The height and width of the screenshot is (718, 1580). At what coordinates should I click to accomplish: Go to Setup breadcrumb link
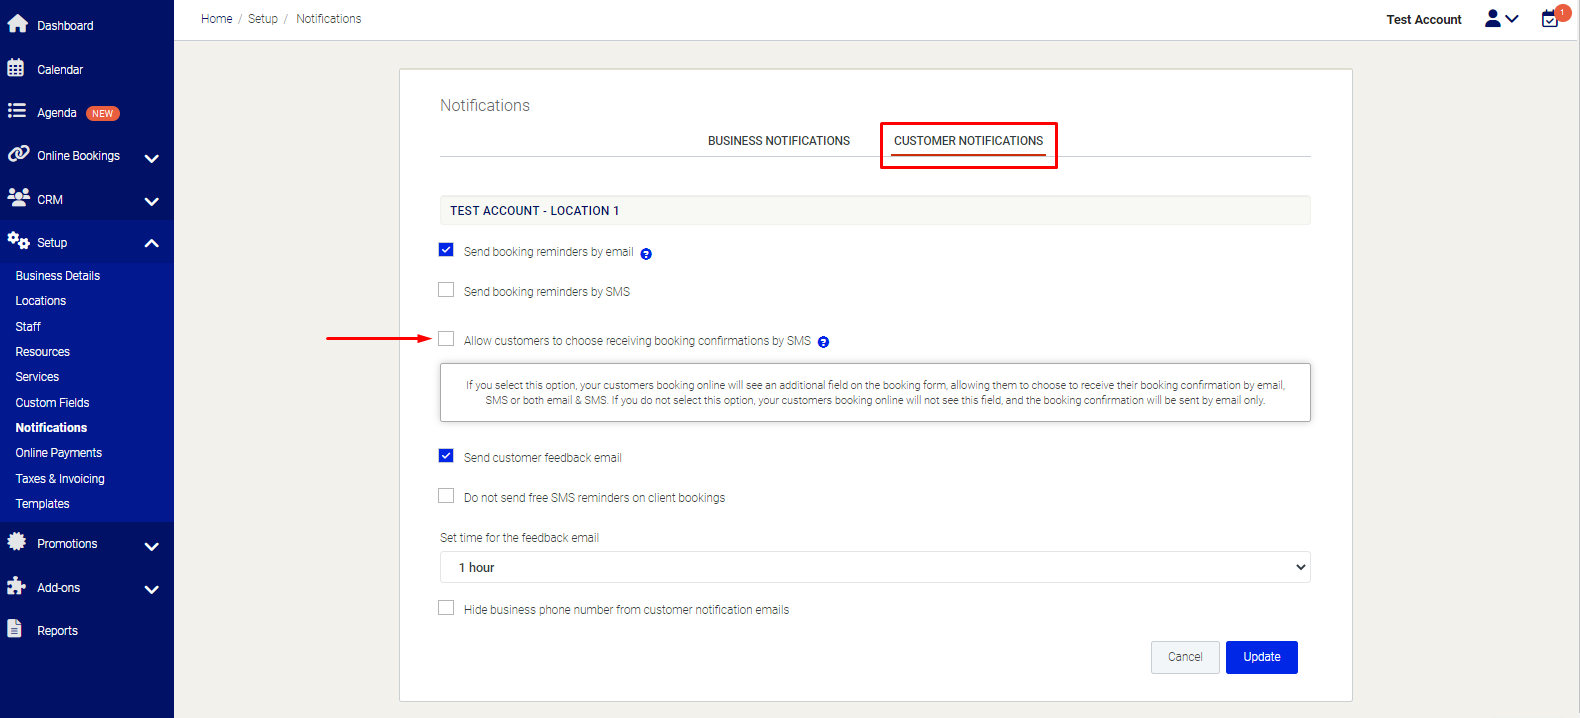coord(263,19)
